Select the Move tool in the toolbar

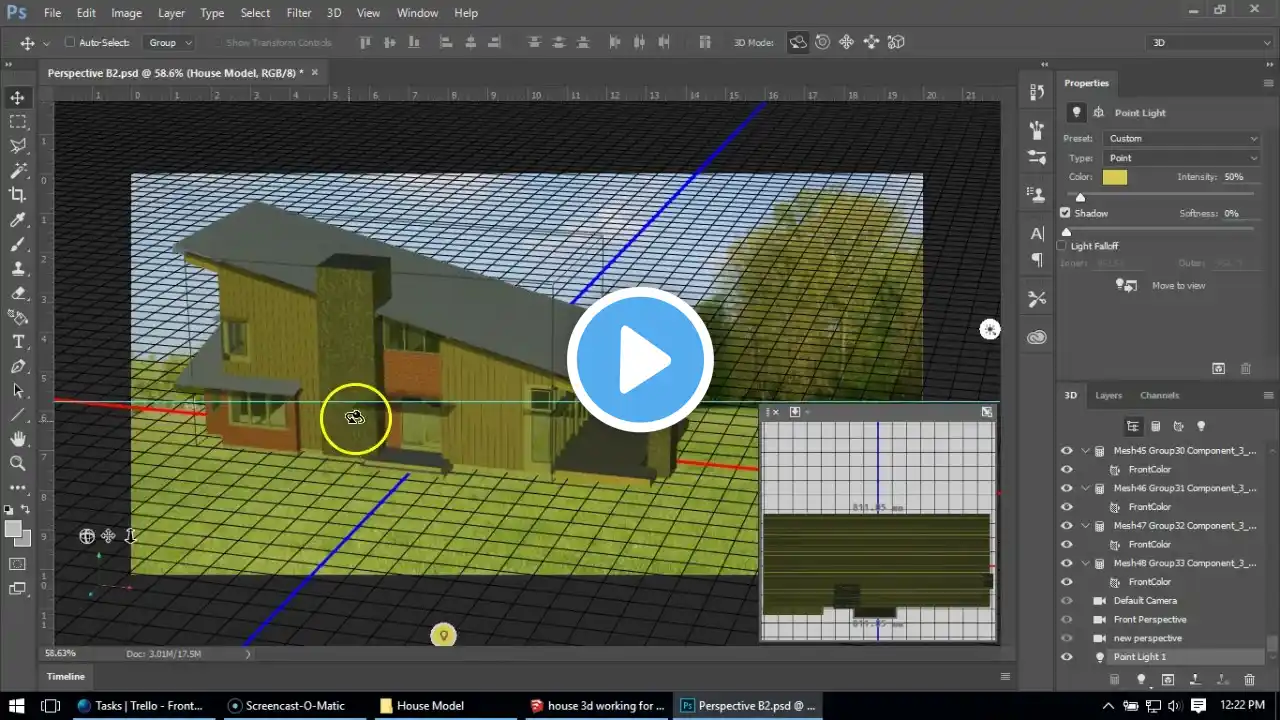point(18,97)
